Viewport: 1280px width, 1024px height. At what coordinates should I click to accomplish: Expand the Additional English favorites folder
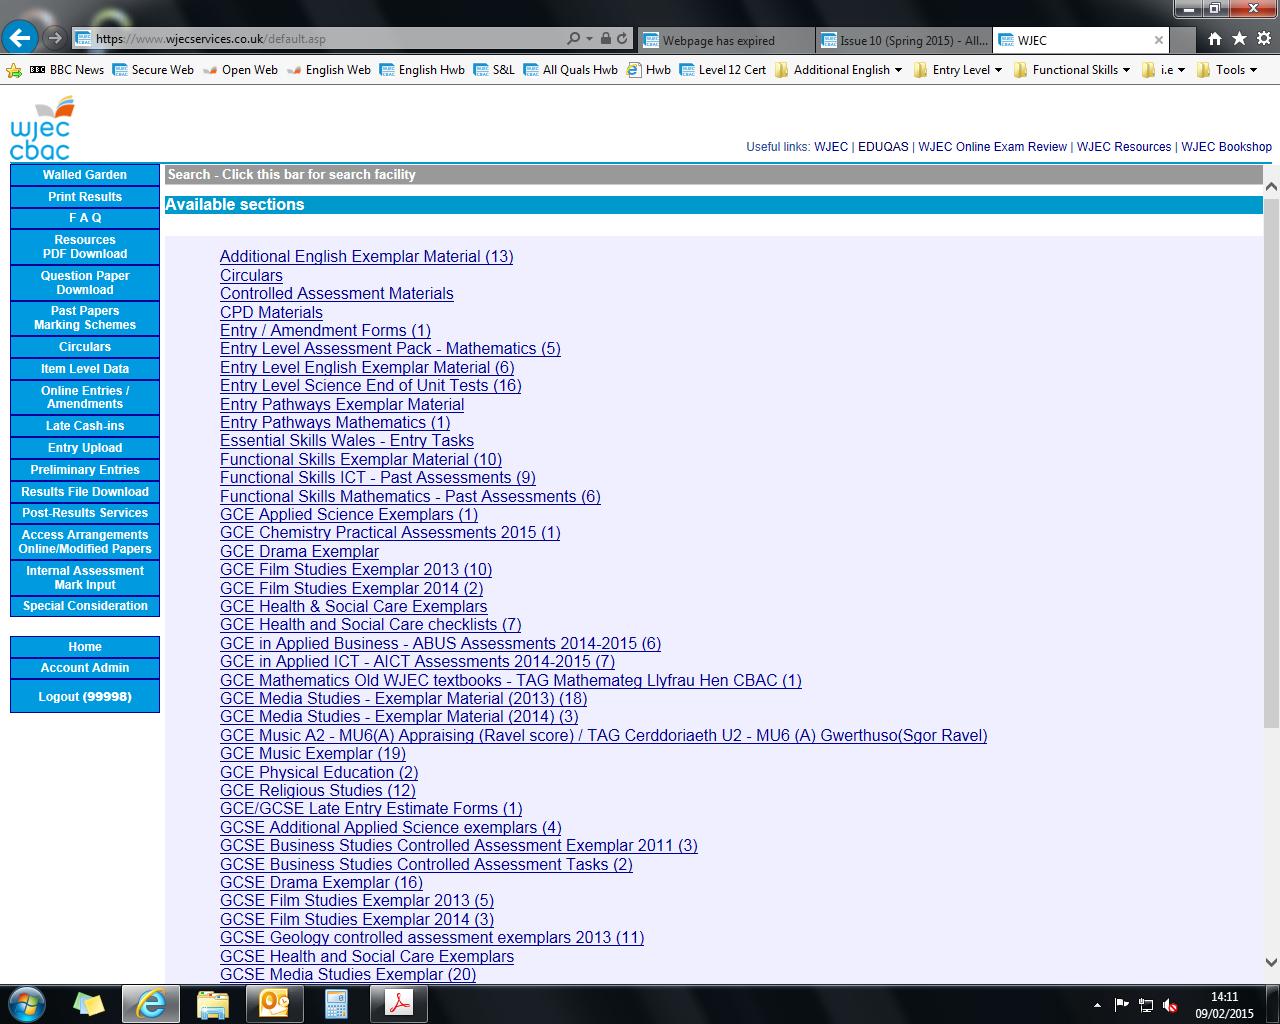click(x=838, y=70)
